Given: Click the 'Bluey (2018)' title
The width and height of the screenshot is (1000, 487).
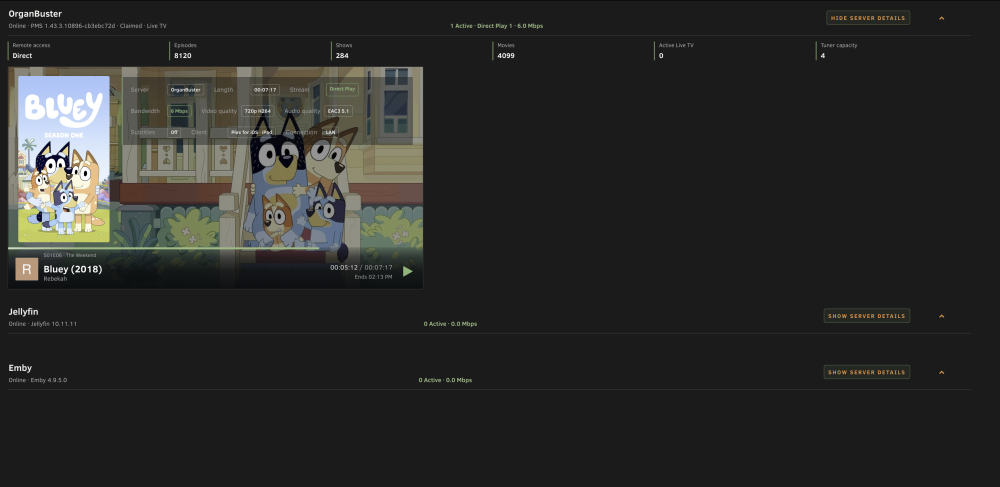Looking at the screenshot, I should tap(73, 269).
